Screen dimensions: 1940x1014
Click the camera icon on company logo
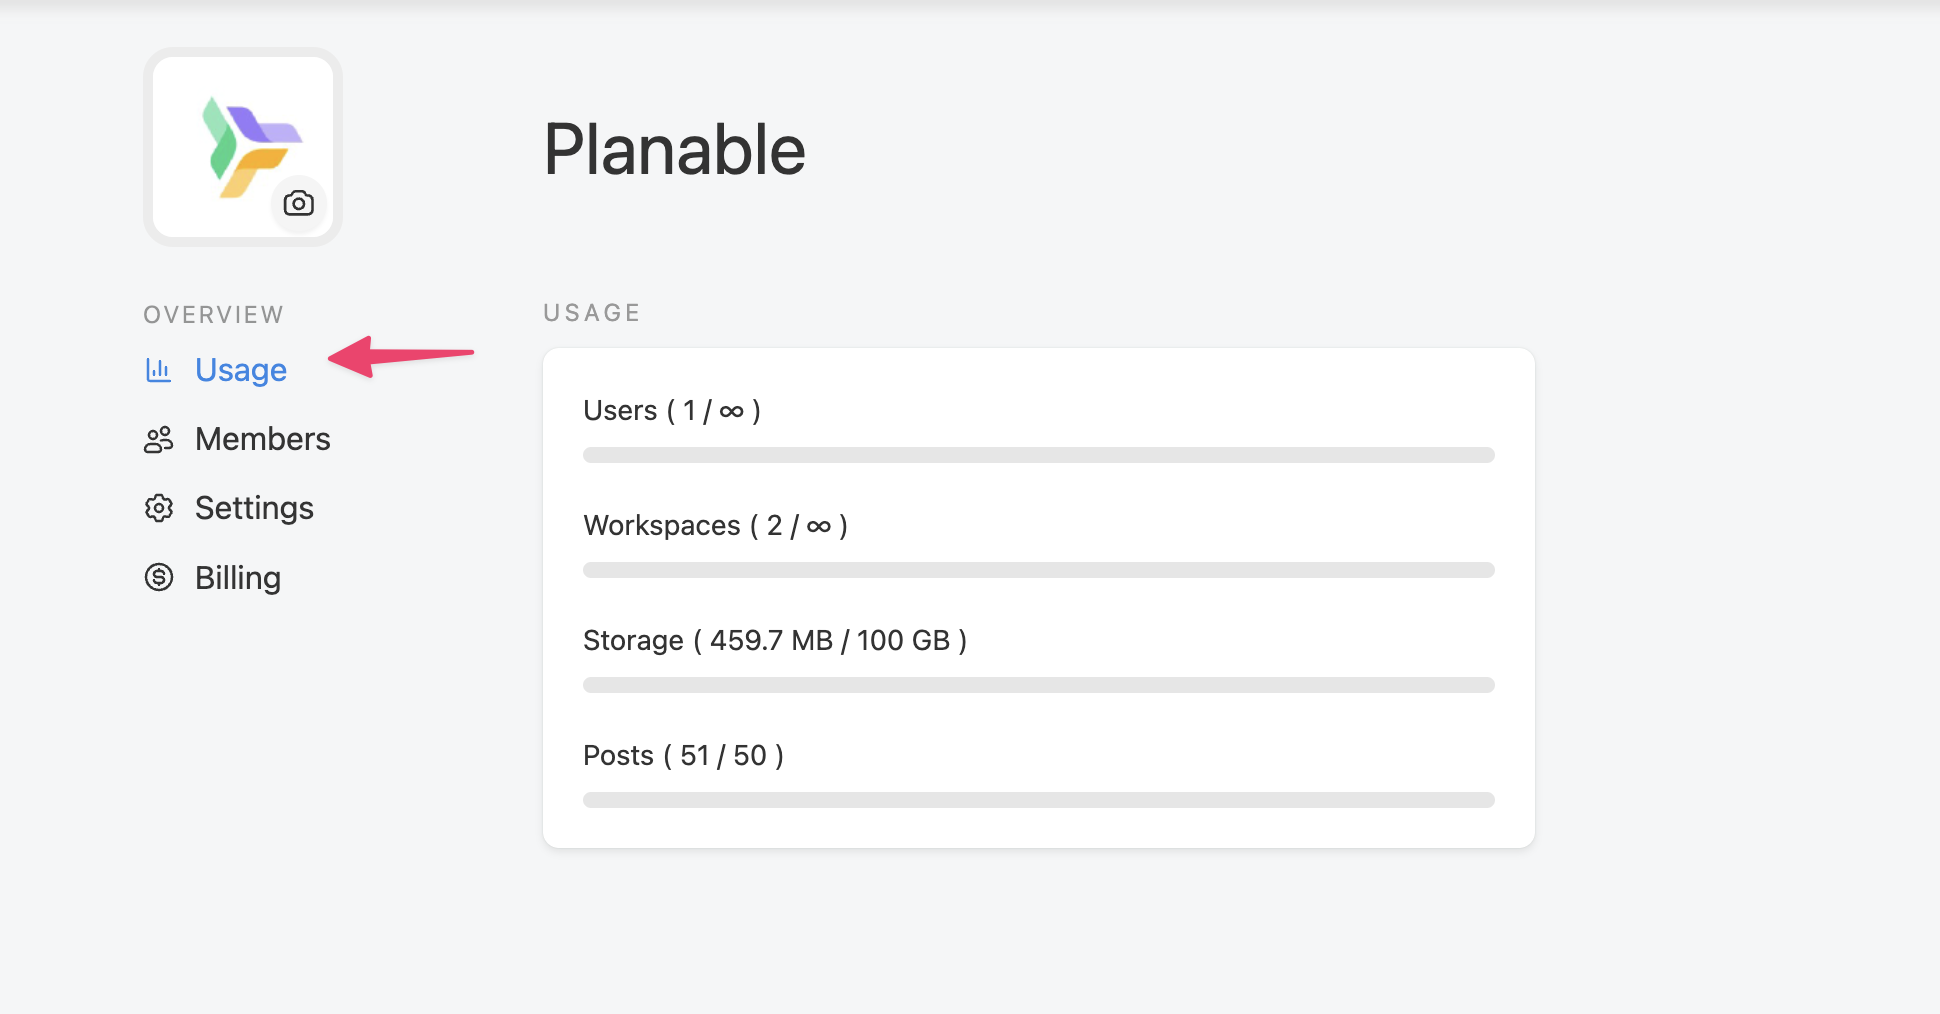click(x=298, y=204)
